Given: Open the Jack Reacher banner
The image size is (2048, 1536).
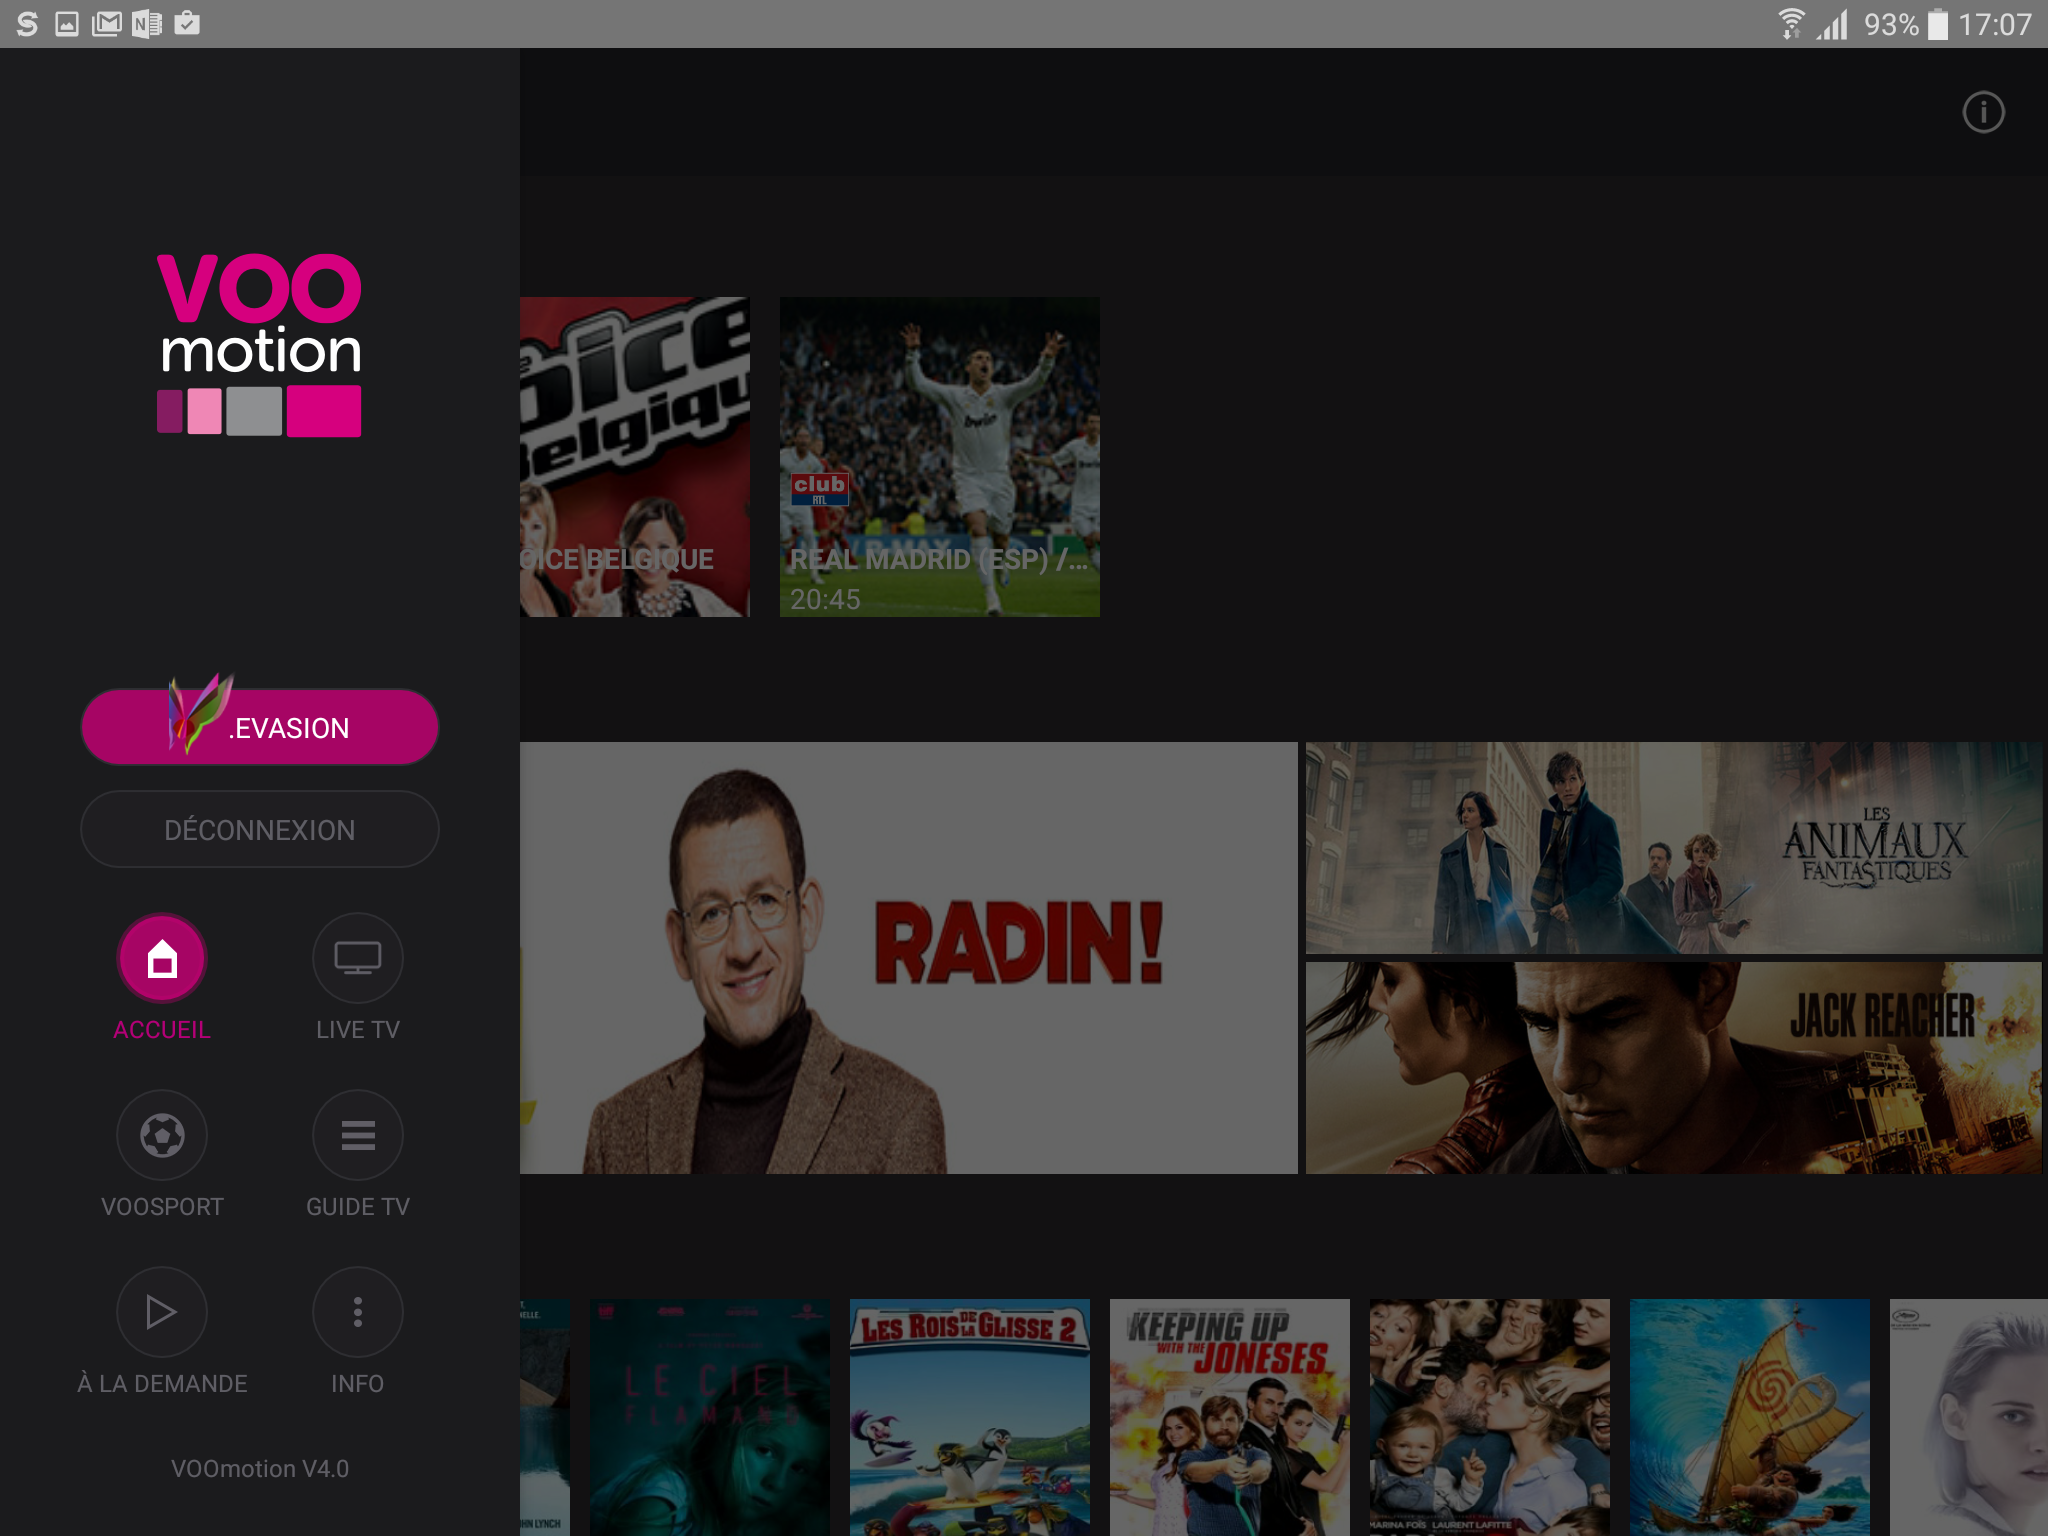Looking at the screenshot, I should pos(1673,1067).
